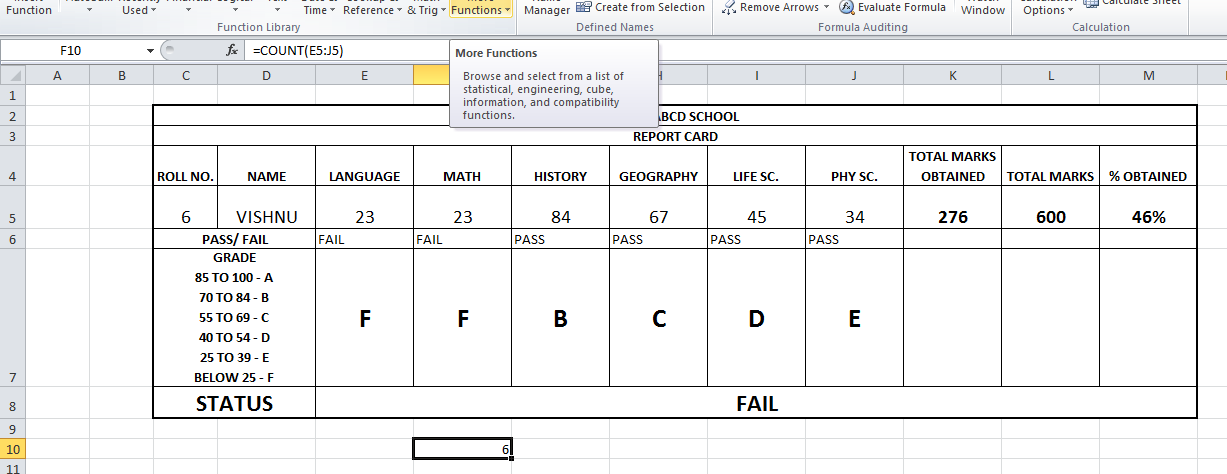Select the FAIL result under LANGUAGE

(364, 239)
